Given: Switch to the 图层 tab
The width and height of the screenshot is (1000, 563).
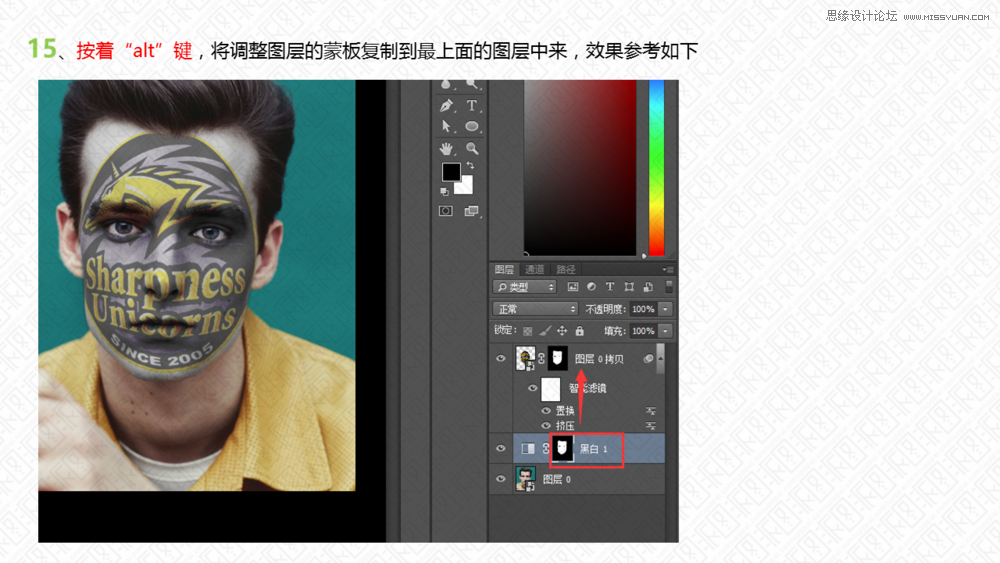Looking at the screenshot, I should tap(504, 270).
